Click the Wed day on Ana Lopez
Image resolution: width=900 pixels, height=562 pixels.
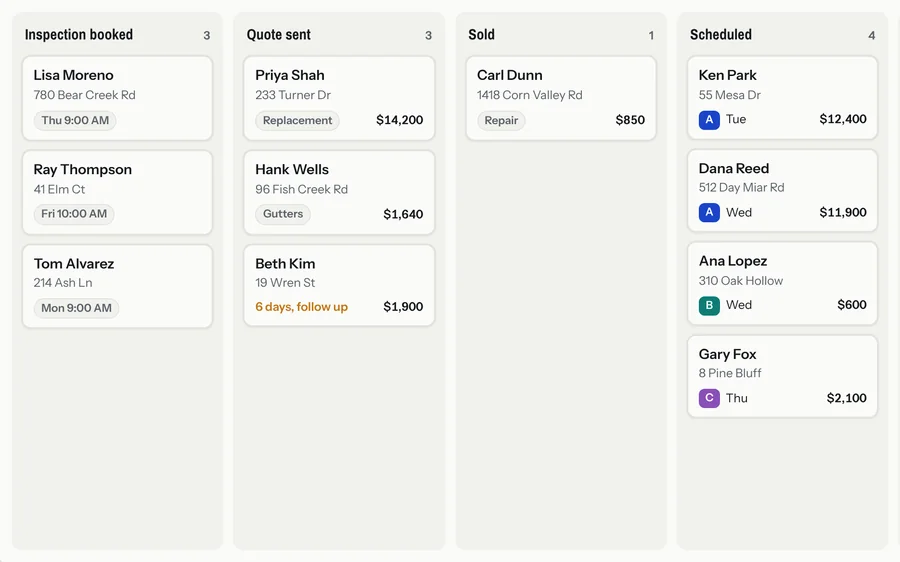739,305
